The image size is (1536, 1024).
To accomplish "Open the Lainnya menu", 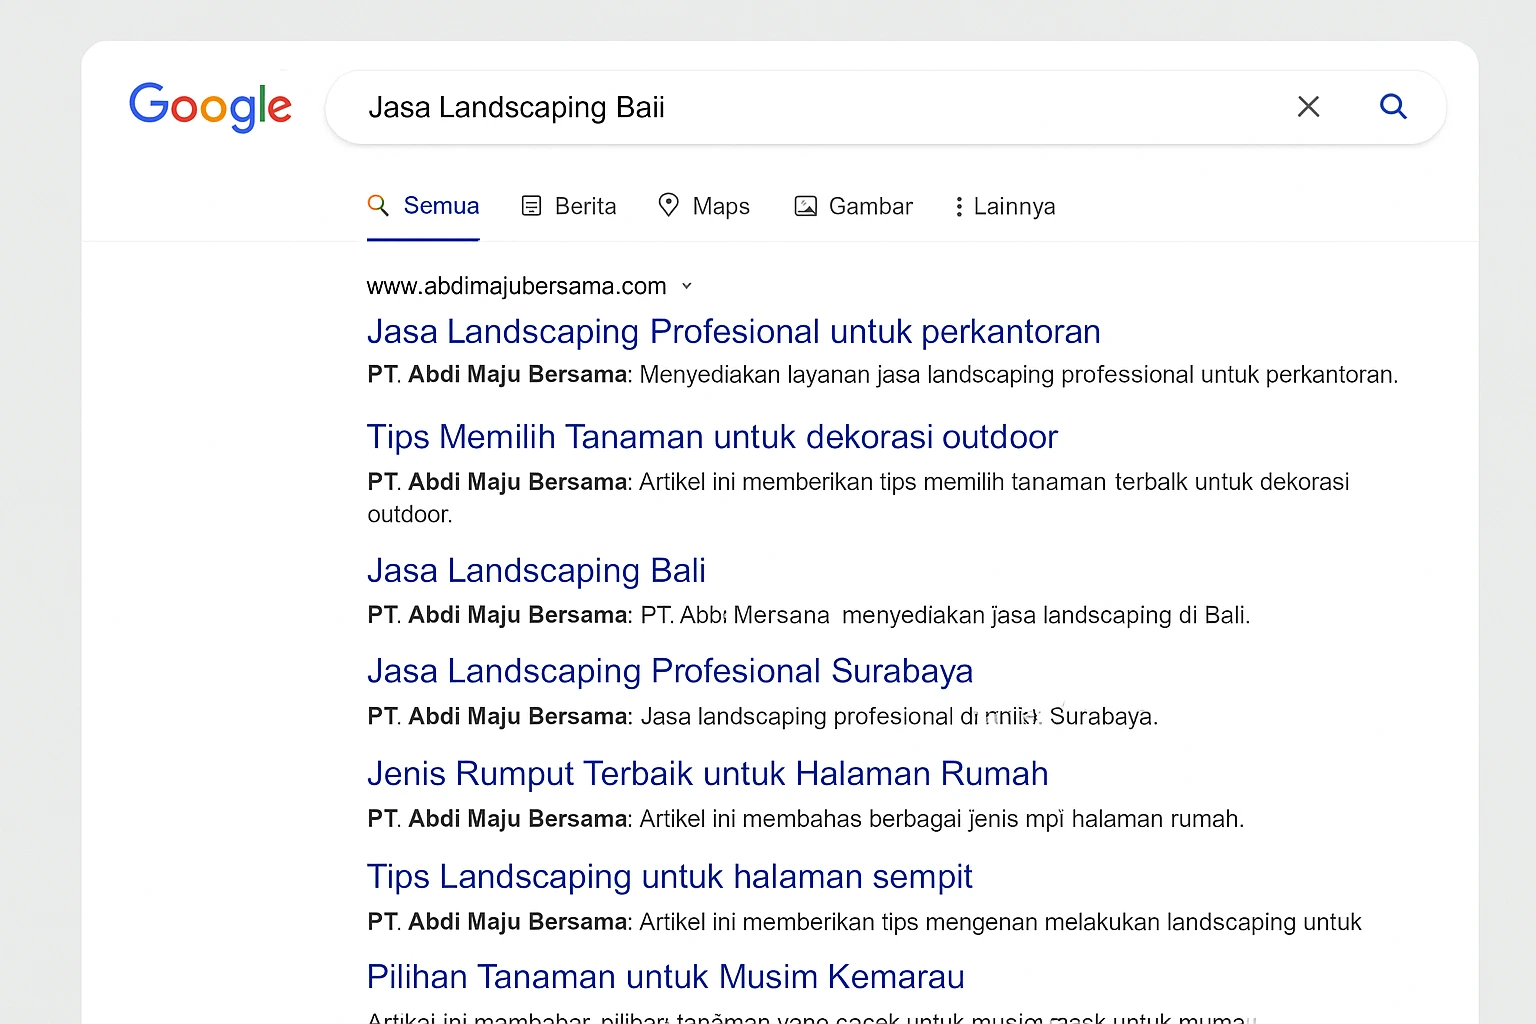I will point(1015,206).
